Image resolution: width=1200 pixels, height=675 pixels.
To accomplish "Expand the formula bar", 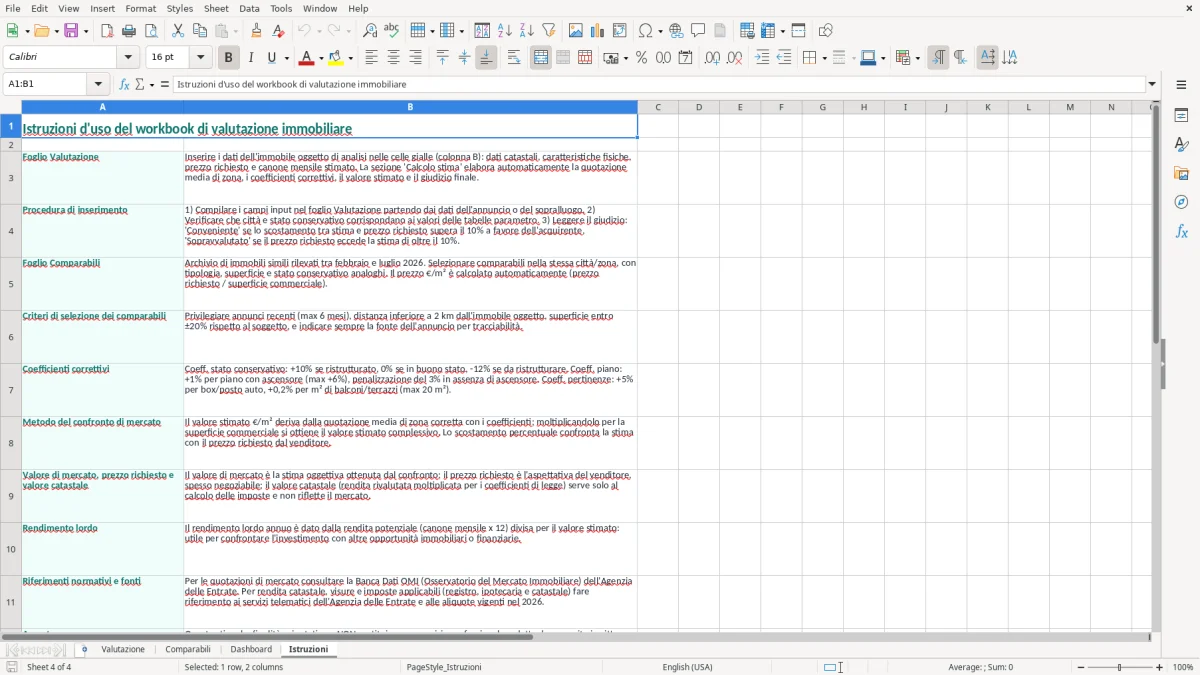I will (1152, 84).
